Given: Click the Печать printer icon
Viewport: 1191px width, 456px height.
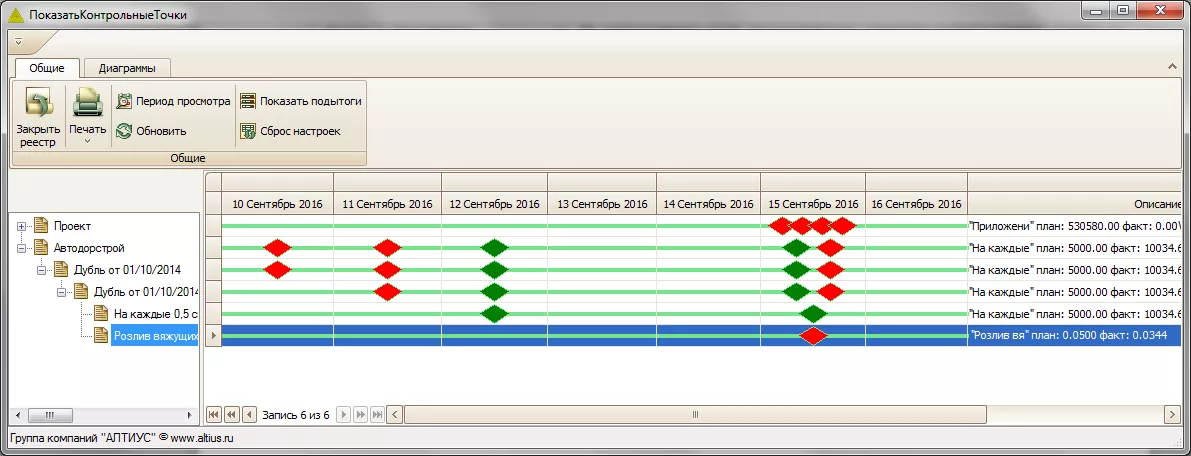Looking at the screenshot, I should tap(87, 103).
